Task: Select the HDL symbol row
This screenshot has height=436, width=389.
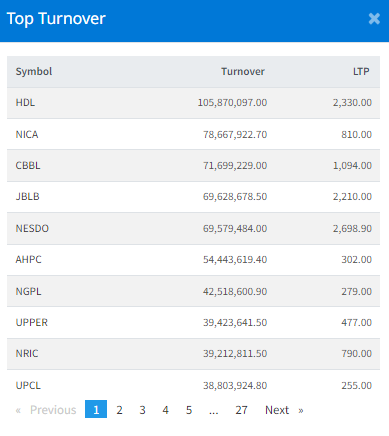Action: (x=193, y=103)
